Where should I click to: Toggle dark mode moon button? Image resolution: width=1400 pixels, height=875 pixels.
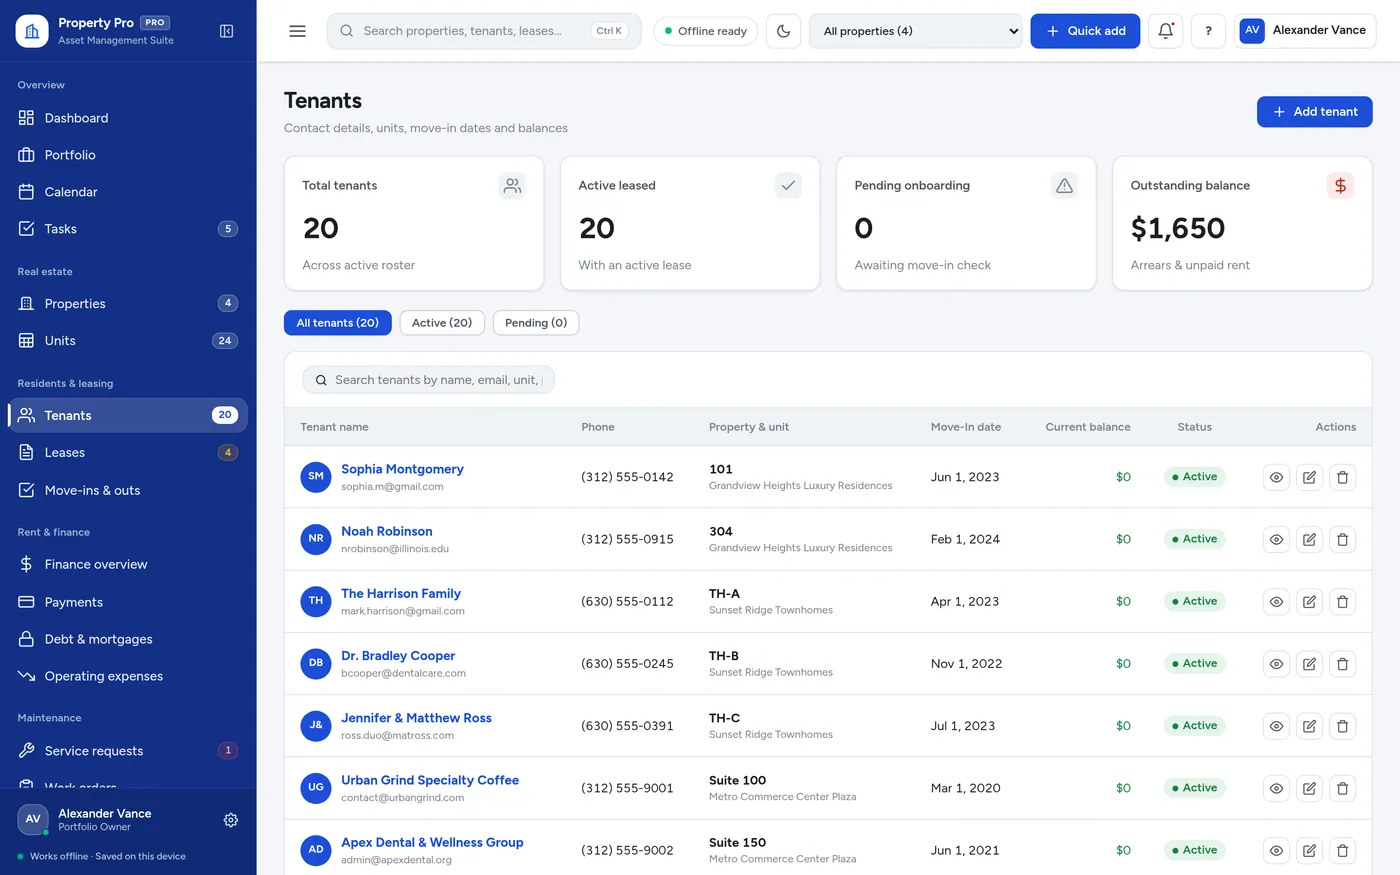click(x=783, y=31)
